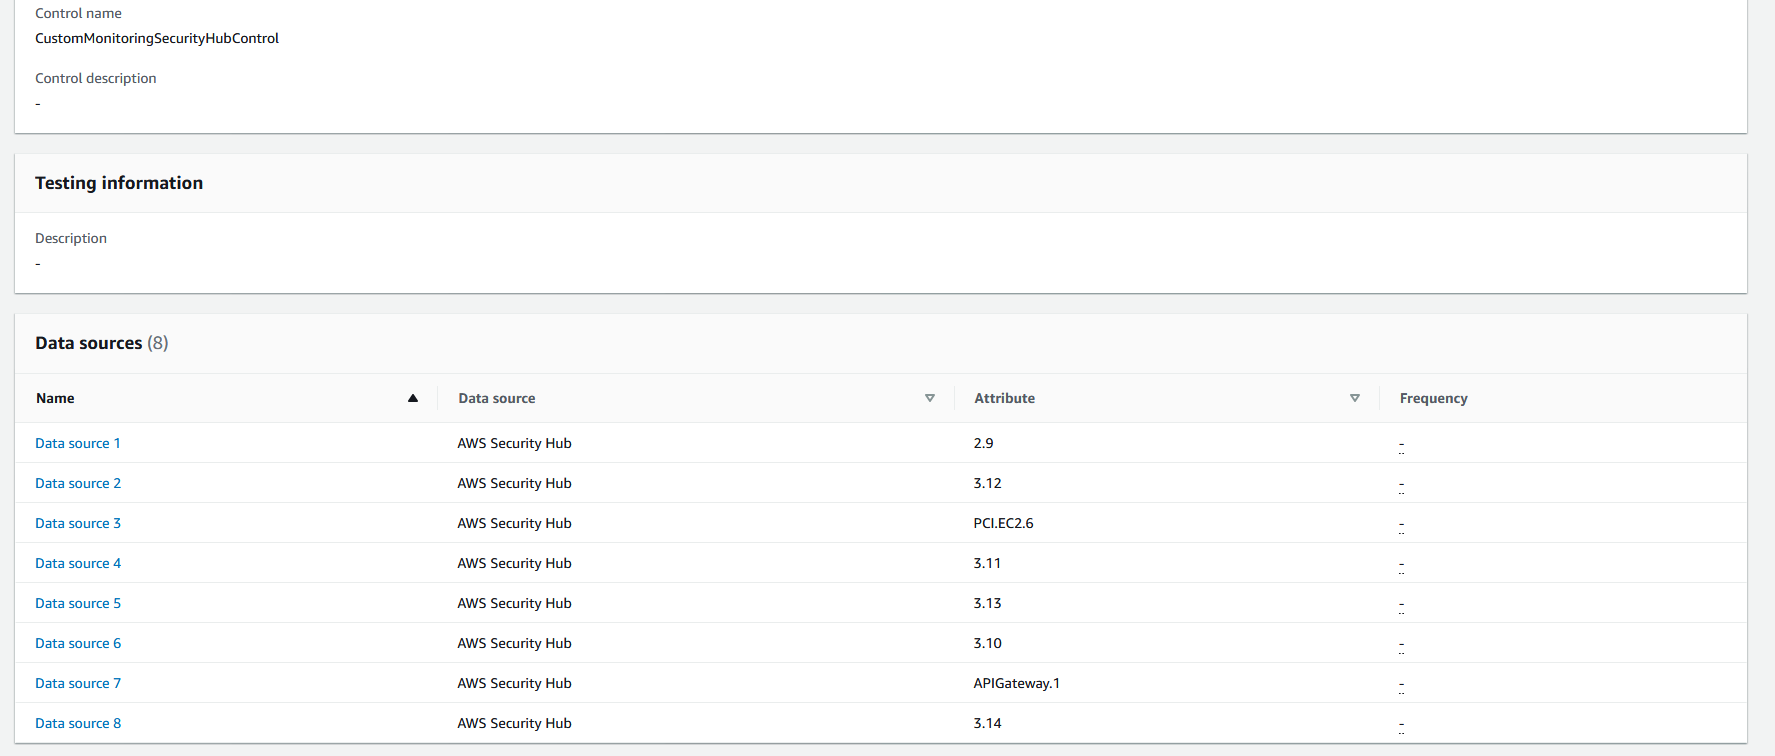1775x756 pixels.
Task: Click the Data source column header
Action: 497,398
